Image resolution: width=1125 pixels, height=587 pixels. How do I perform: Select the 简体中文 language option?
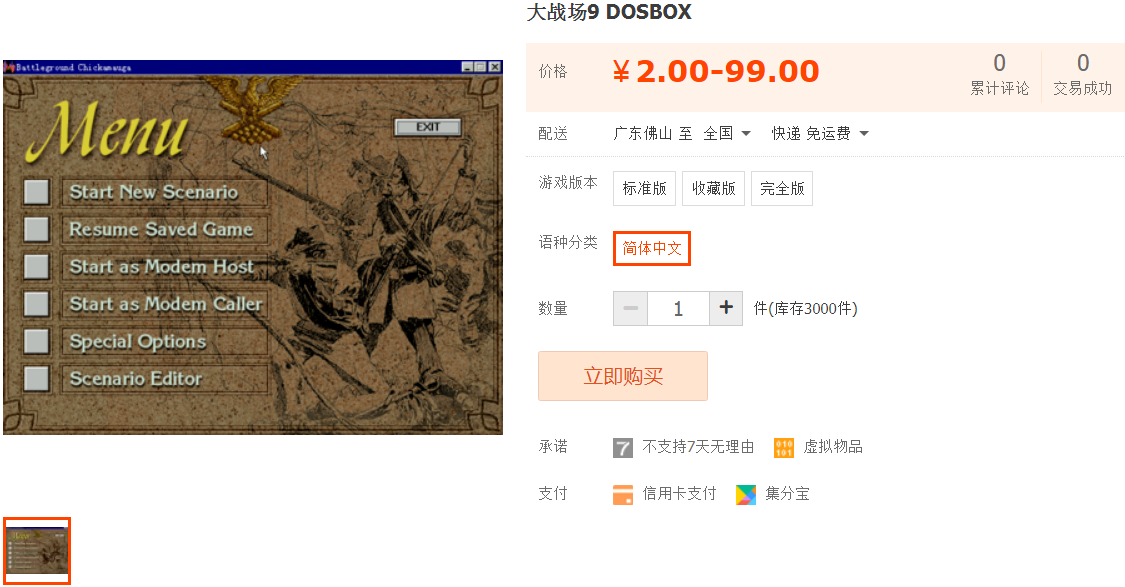651,248
